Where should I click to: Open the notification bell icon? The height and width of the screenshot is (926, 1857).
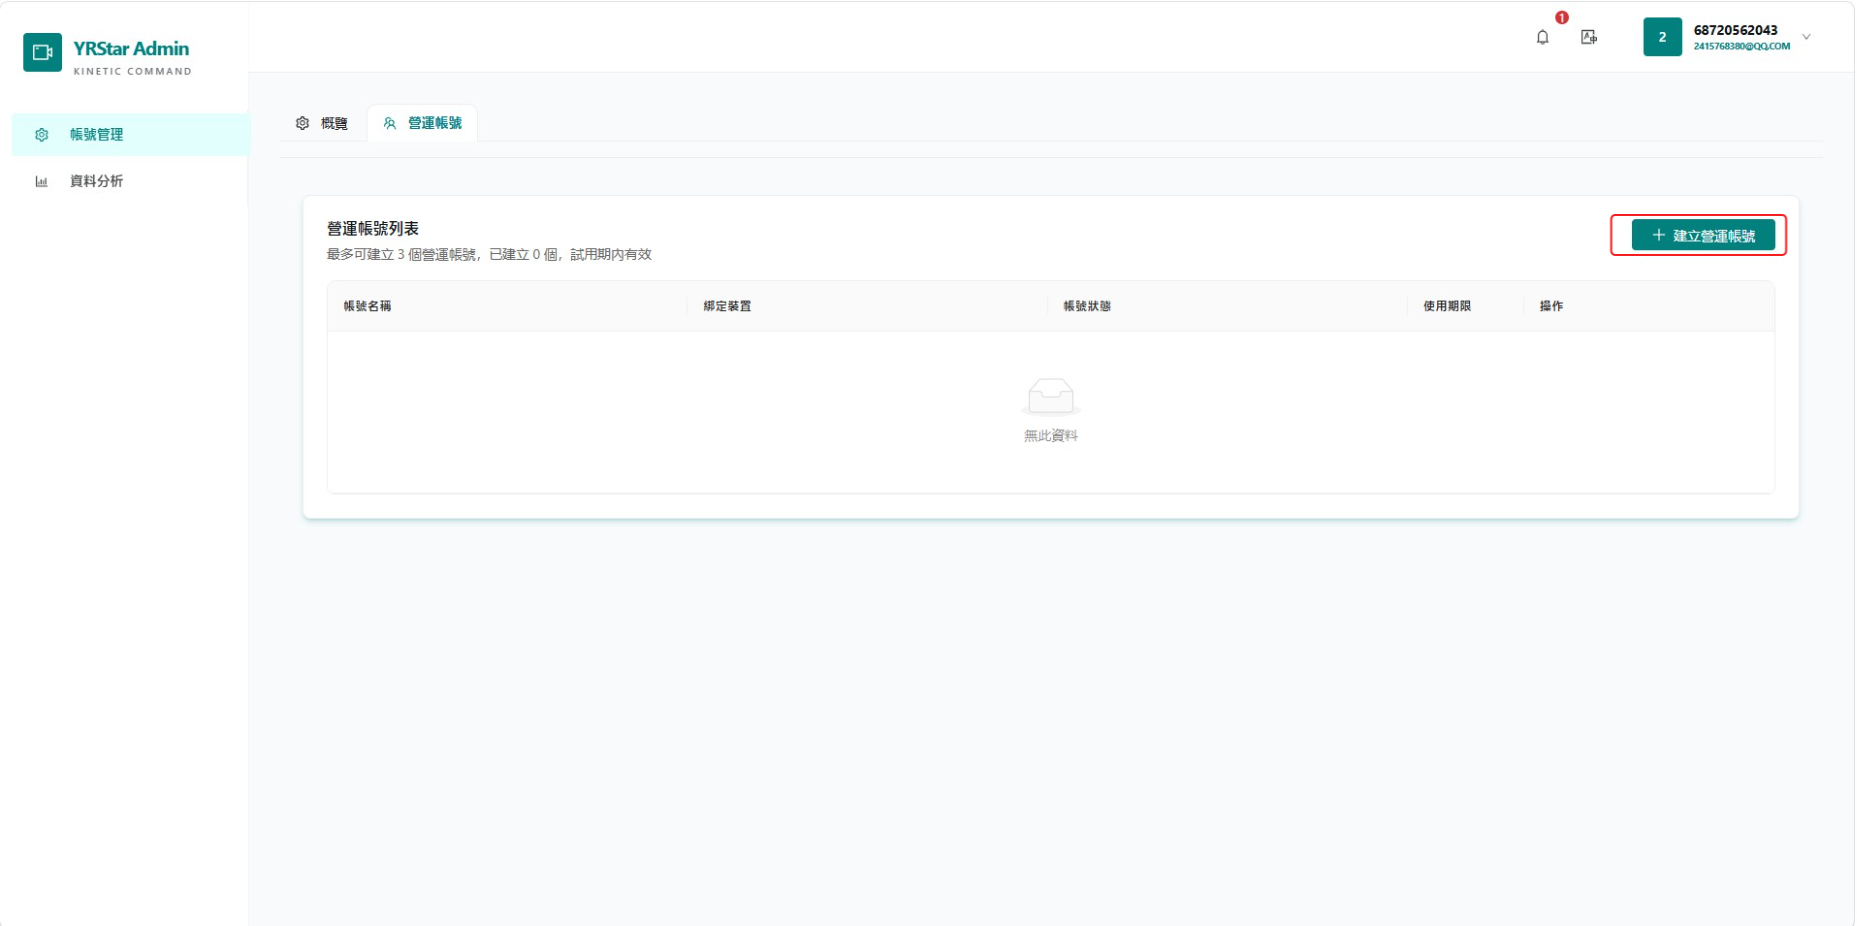[1543, 37]
